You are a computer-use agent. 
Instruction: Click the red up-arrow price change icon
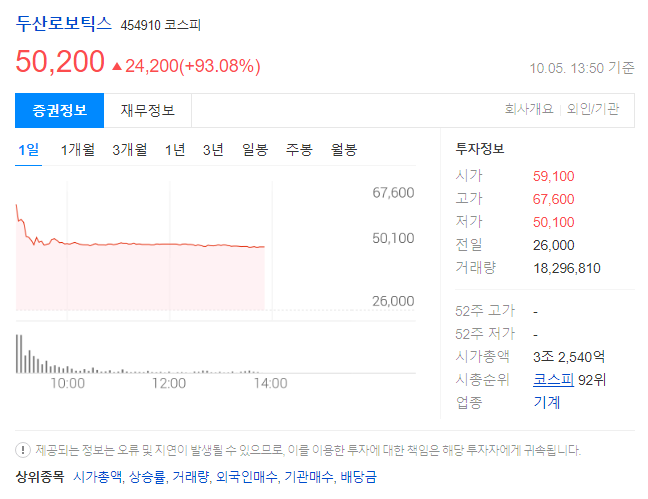[x=117, y=66]
